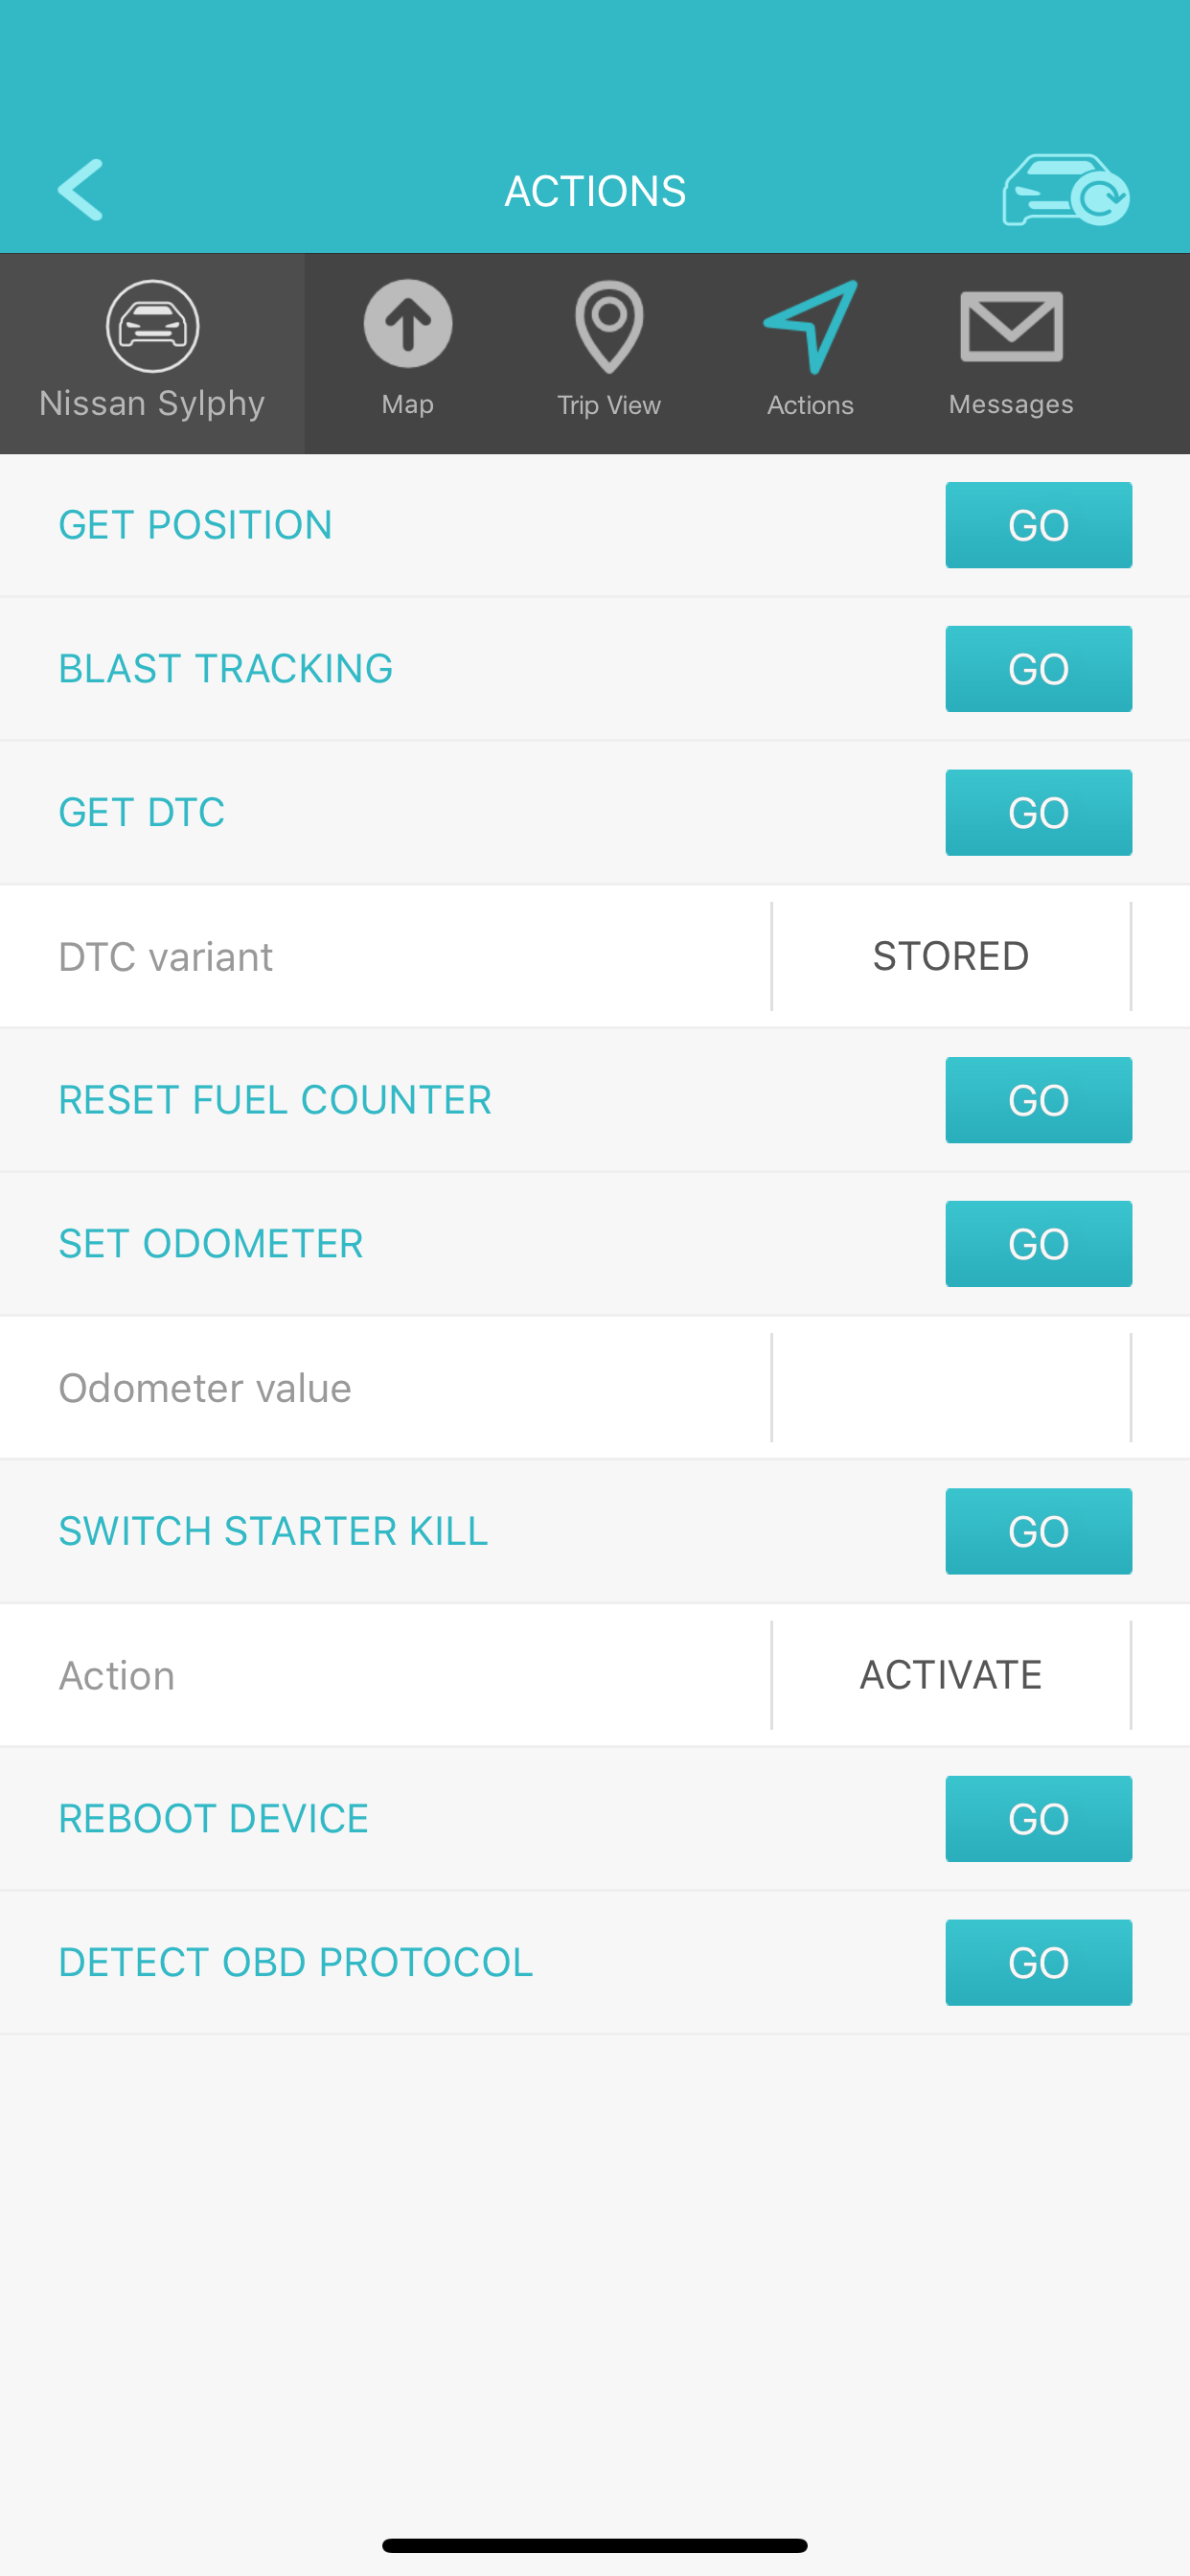The width and height of the screenshot is (1190, 2576).
Task: Tap GO for Switch Starter Kill
Action: click(x=1038, y=1531)
